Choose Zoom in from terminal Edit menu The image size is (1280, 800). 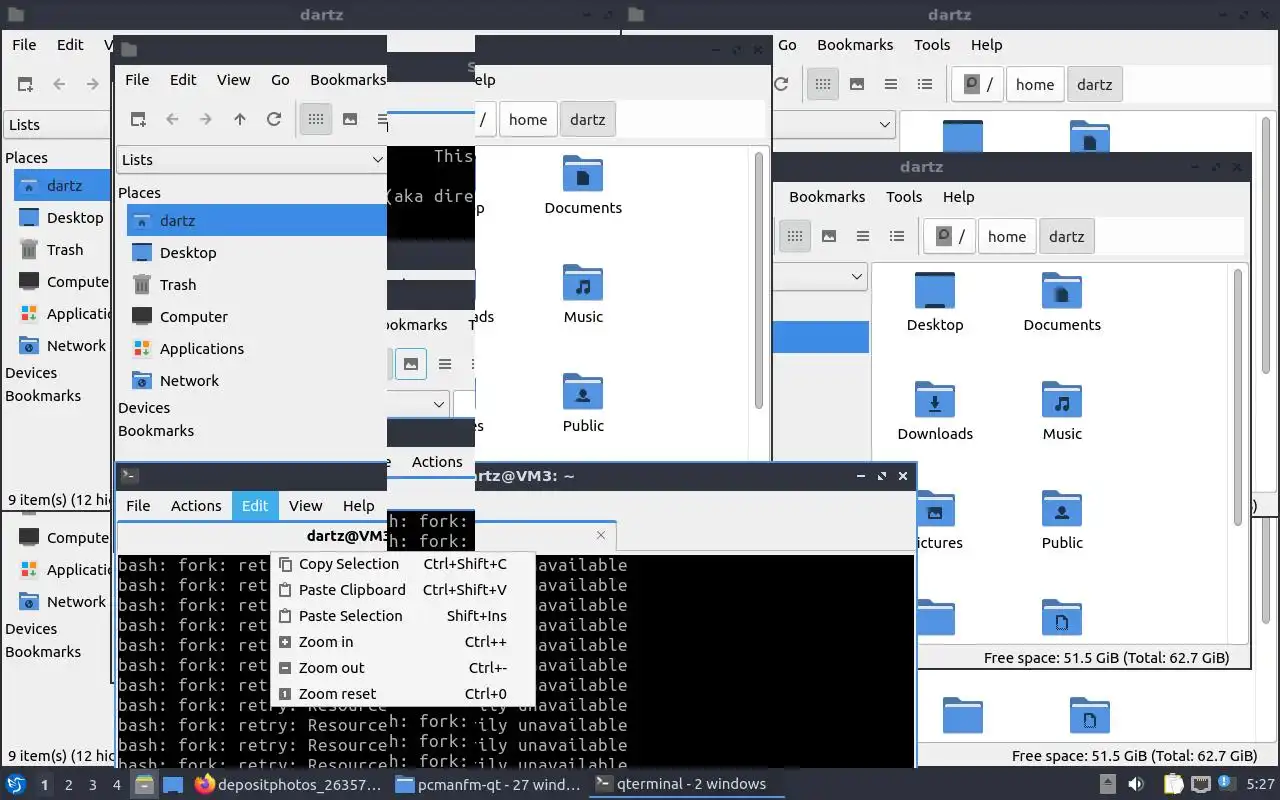403,642
